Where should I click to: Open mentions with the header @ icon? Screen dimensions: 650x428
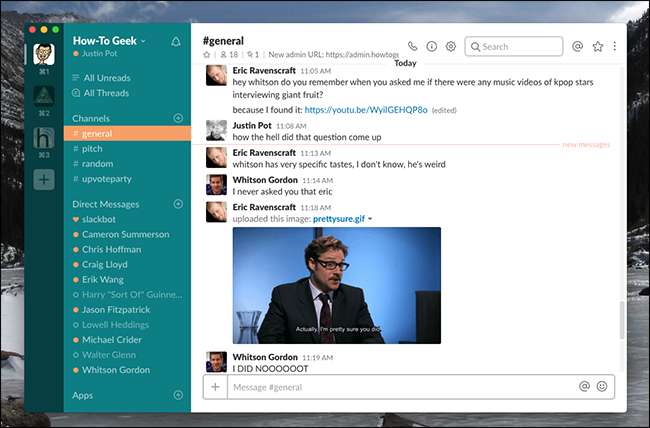577,46
